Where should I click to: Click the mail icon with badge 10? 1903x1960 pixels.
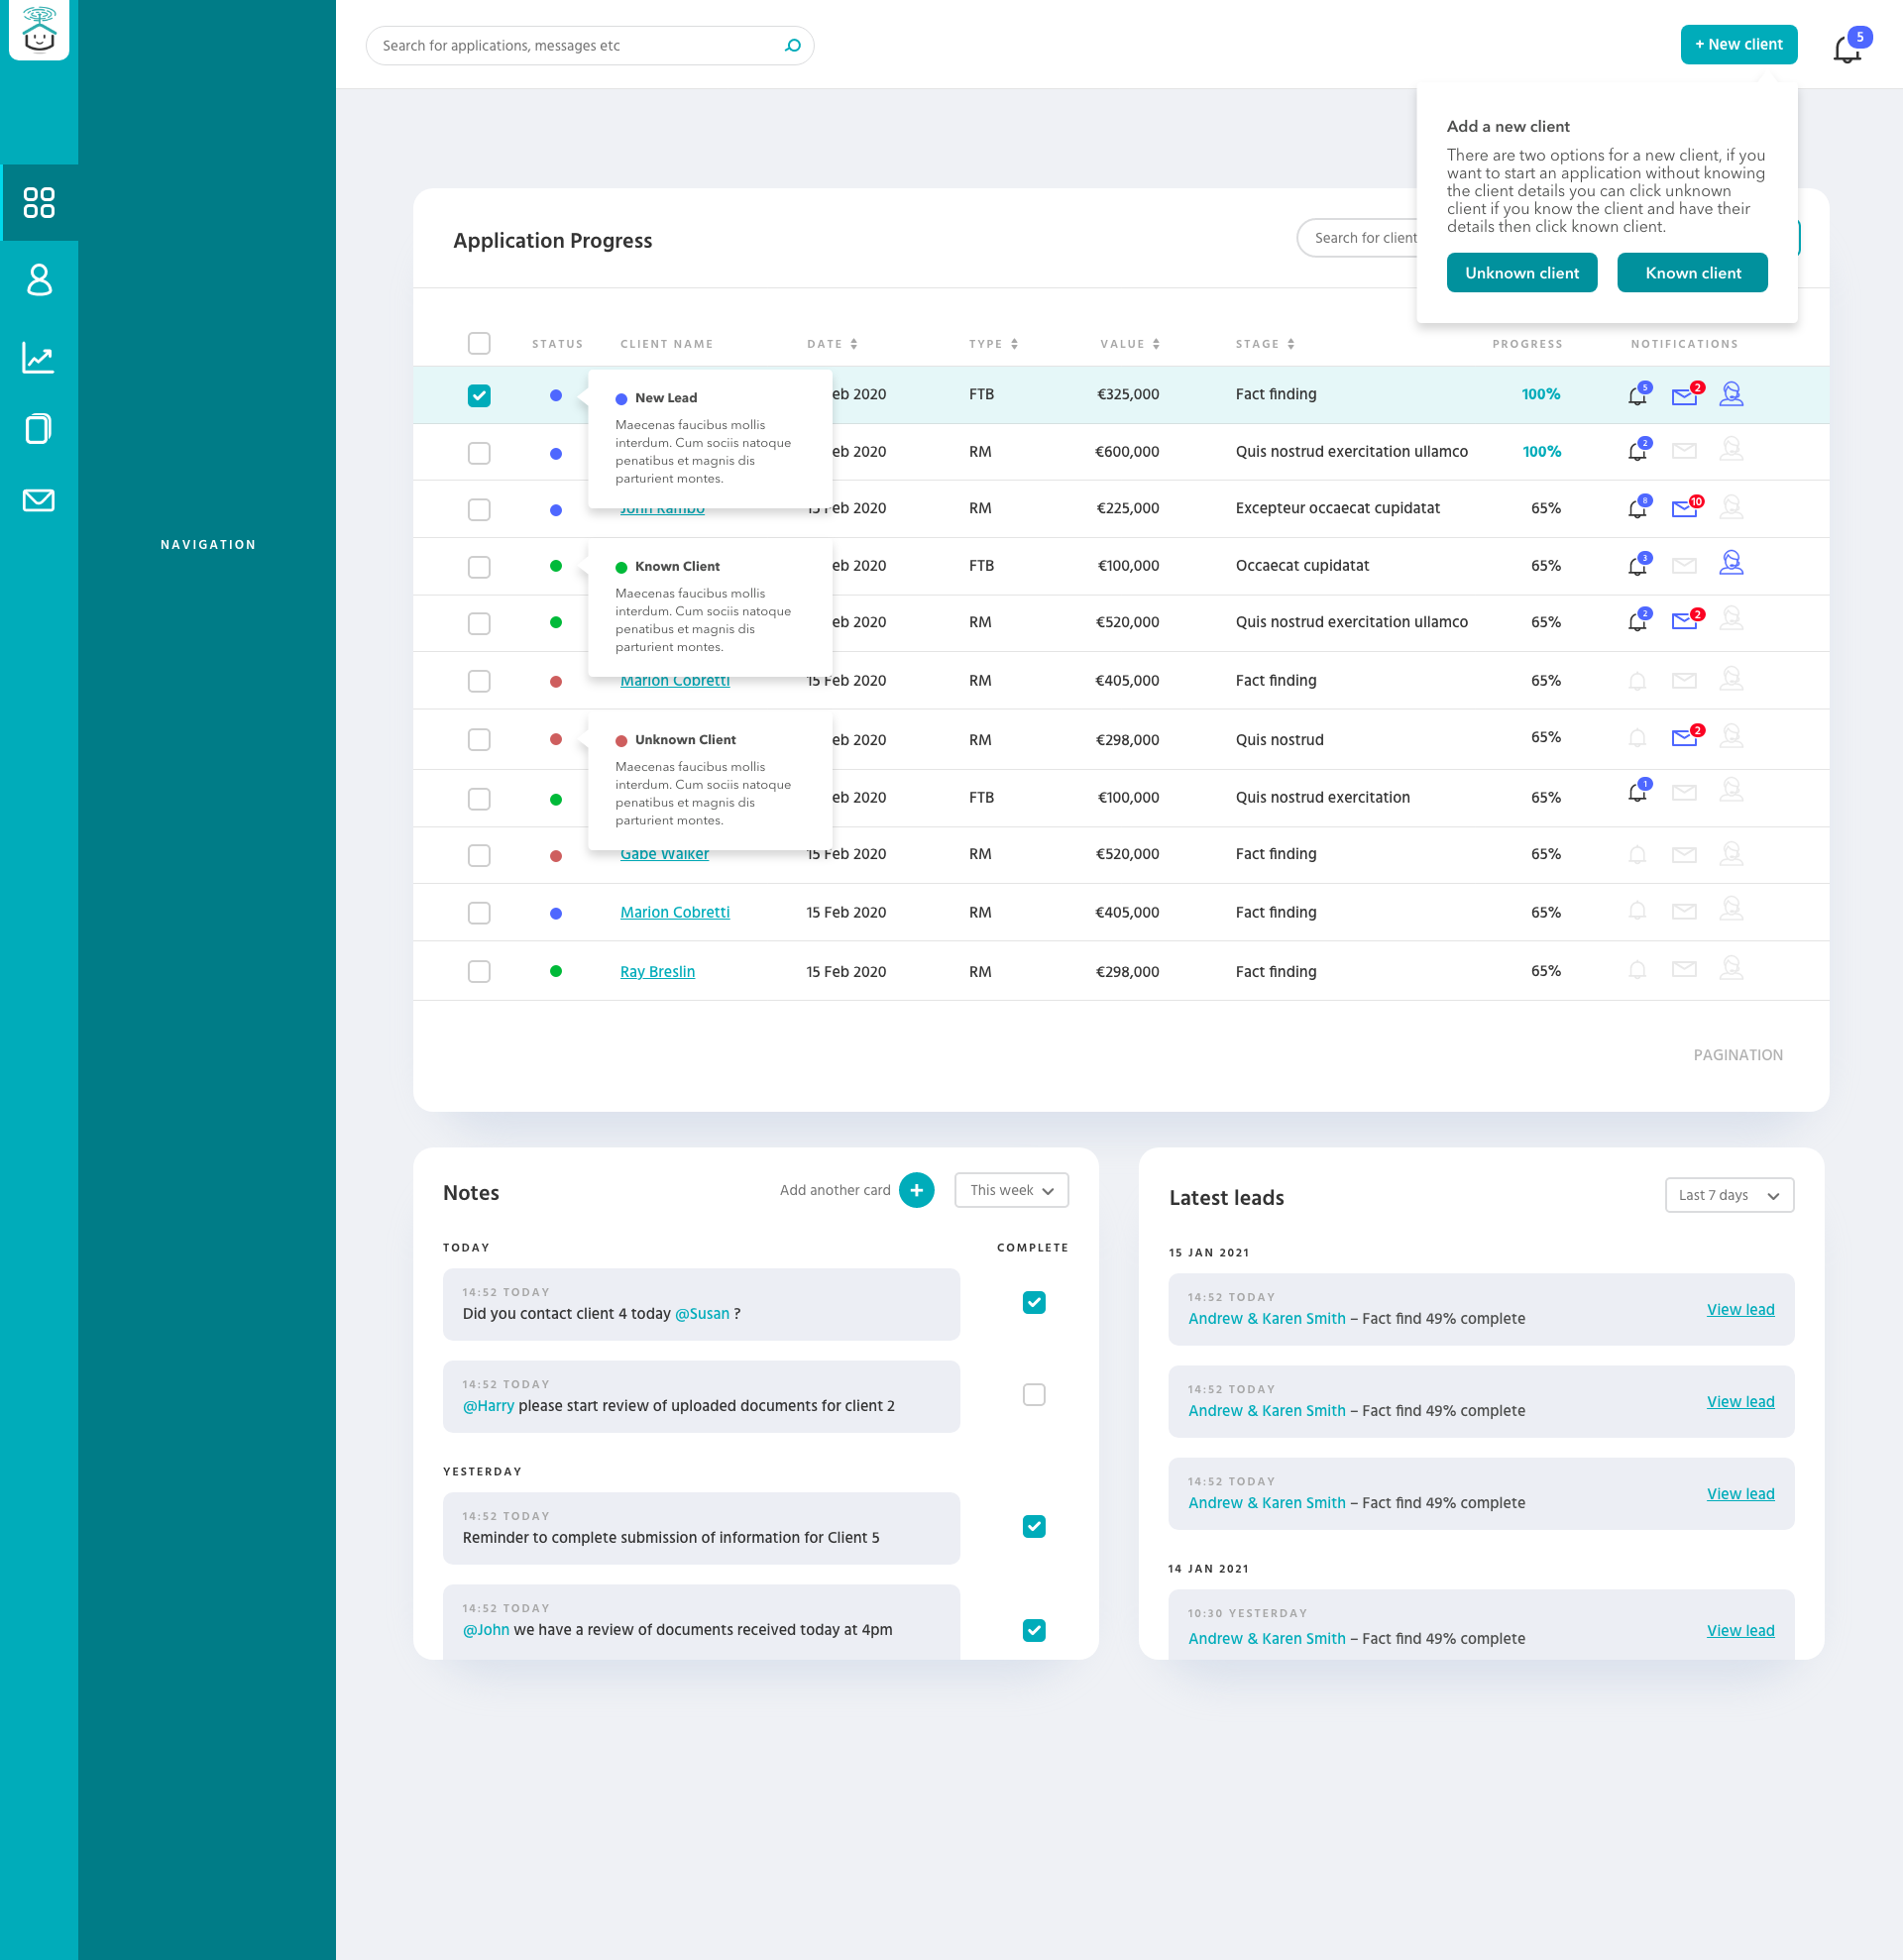(x=1685, y=508)
